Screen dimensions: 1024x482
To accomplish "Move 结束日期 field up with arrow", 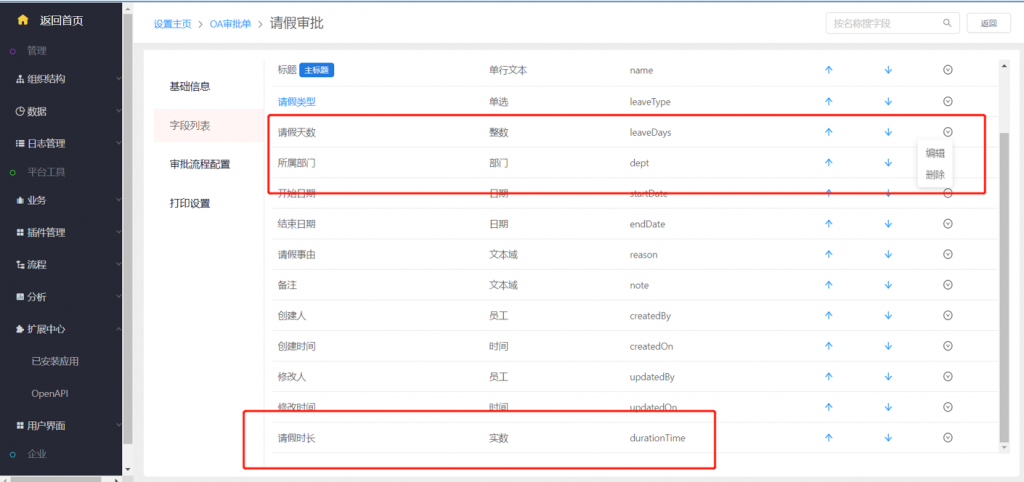I will point(828,224).
